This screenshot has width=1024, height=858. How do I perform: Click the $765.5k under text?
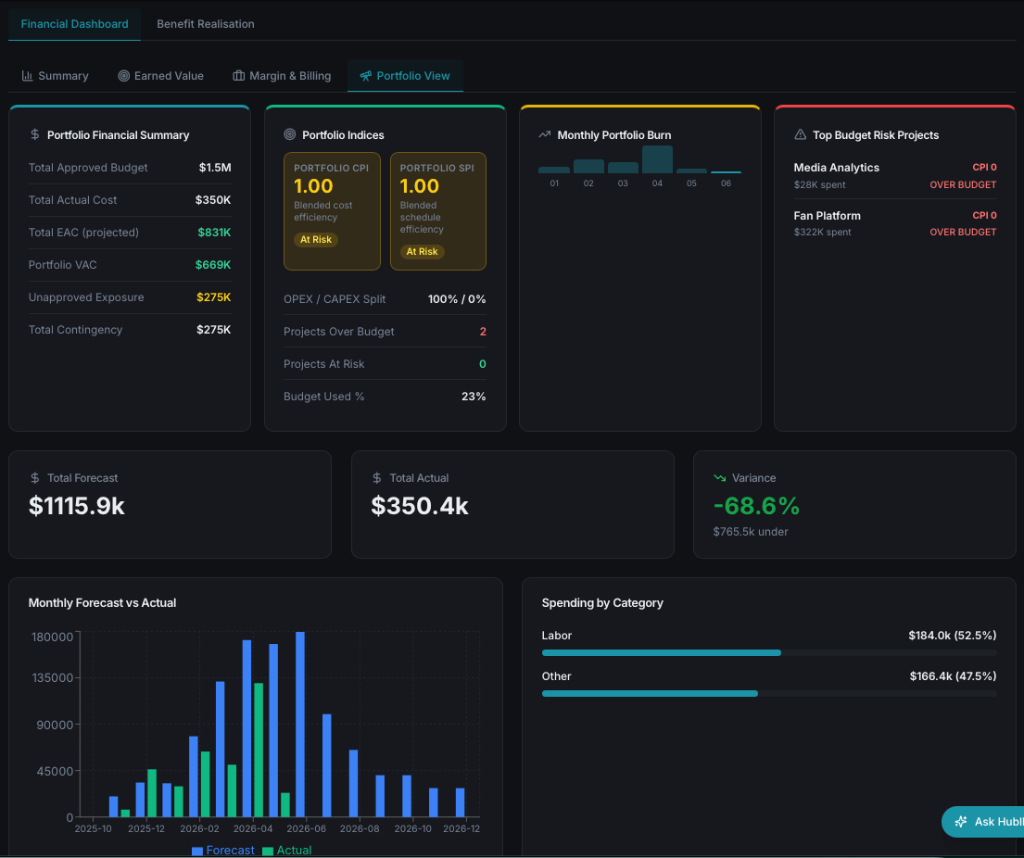(750, 532)
